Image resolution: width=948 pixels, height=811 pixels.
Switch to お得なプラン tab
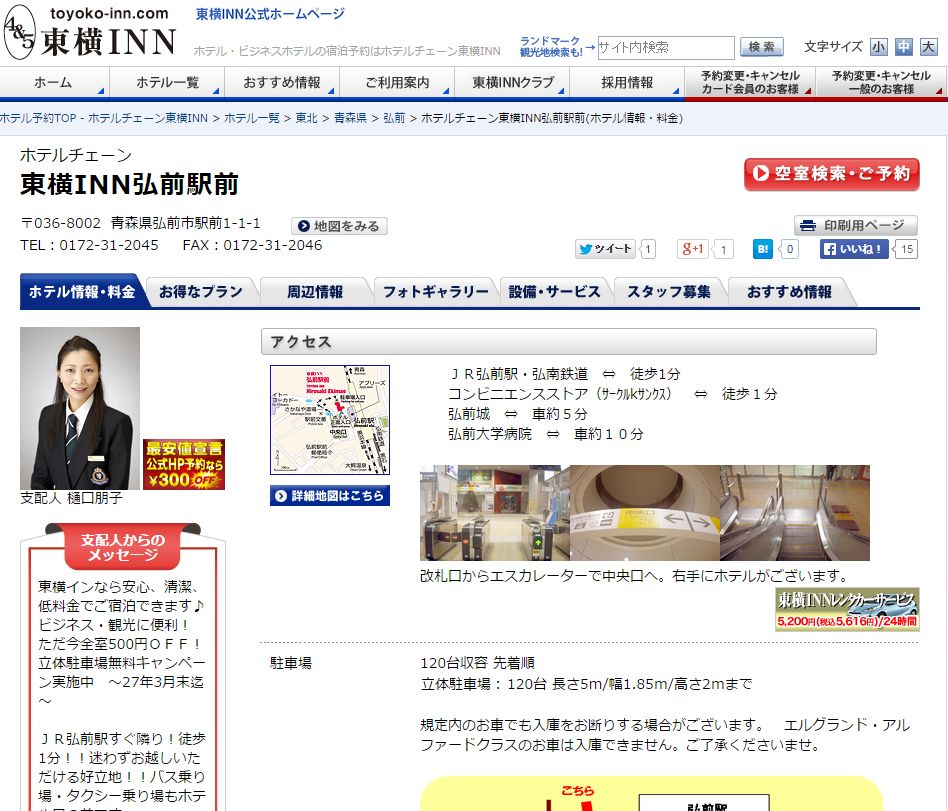click(200, 292)
